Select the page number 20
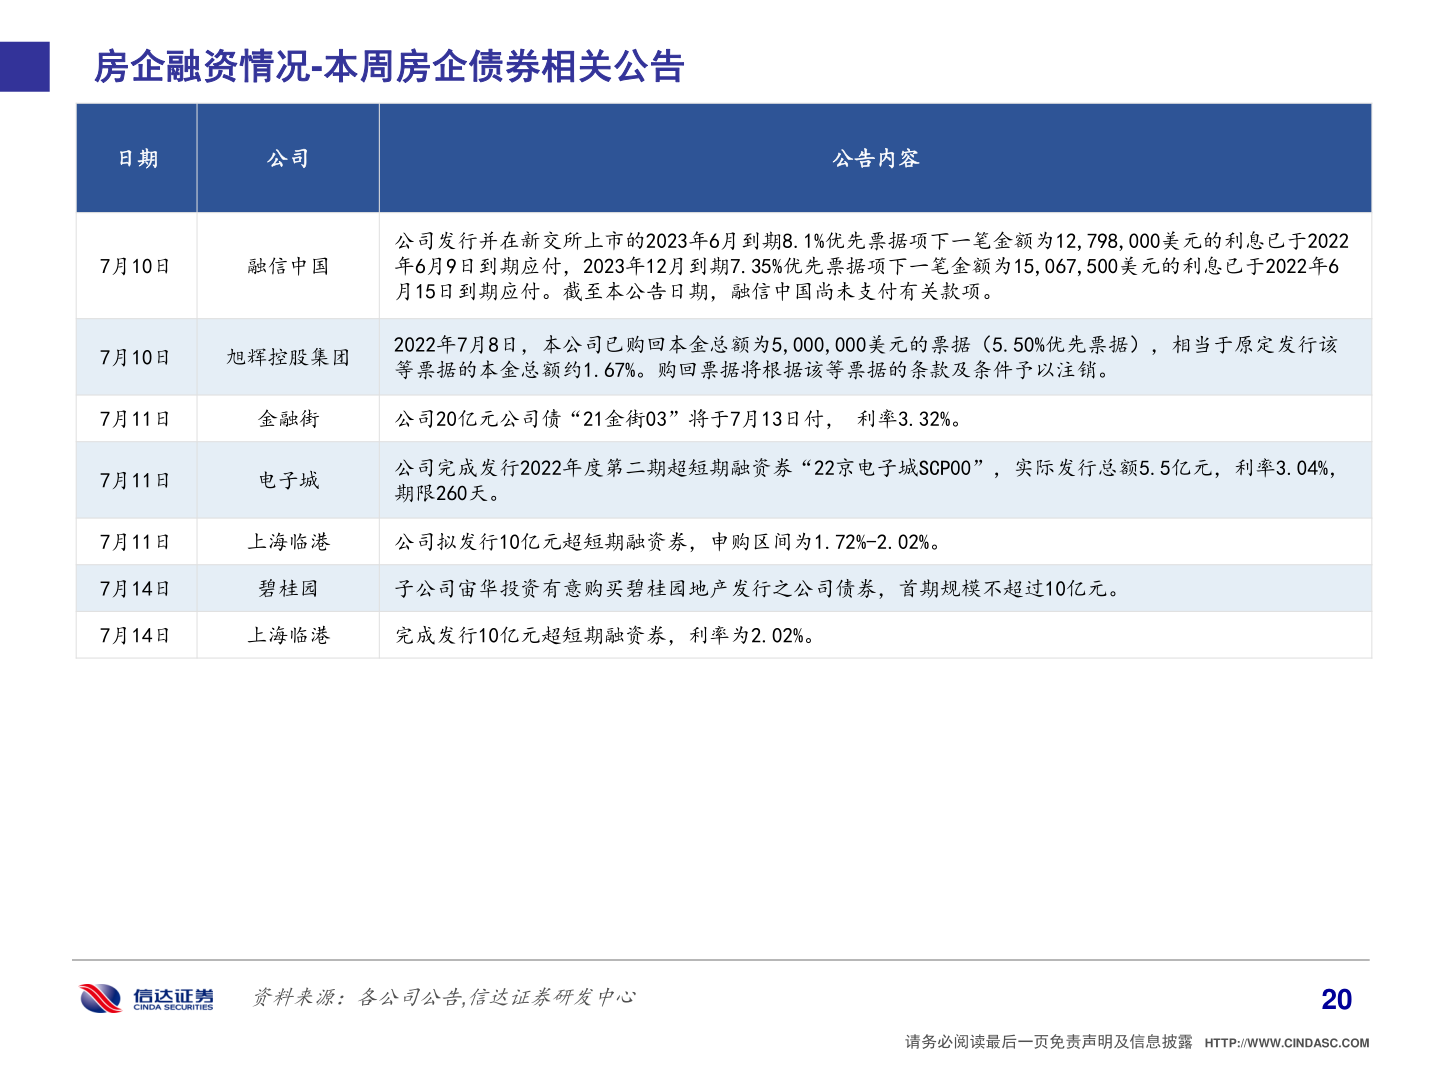 coord(1334,997)
